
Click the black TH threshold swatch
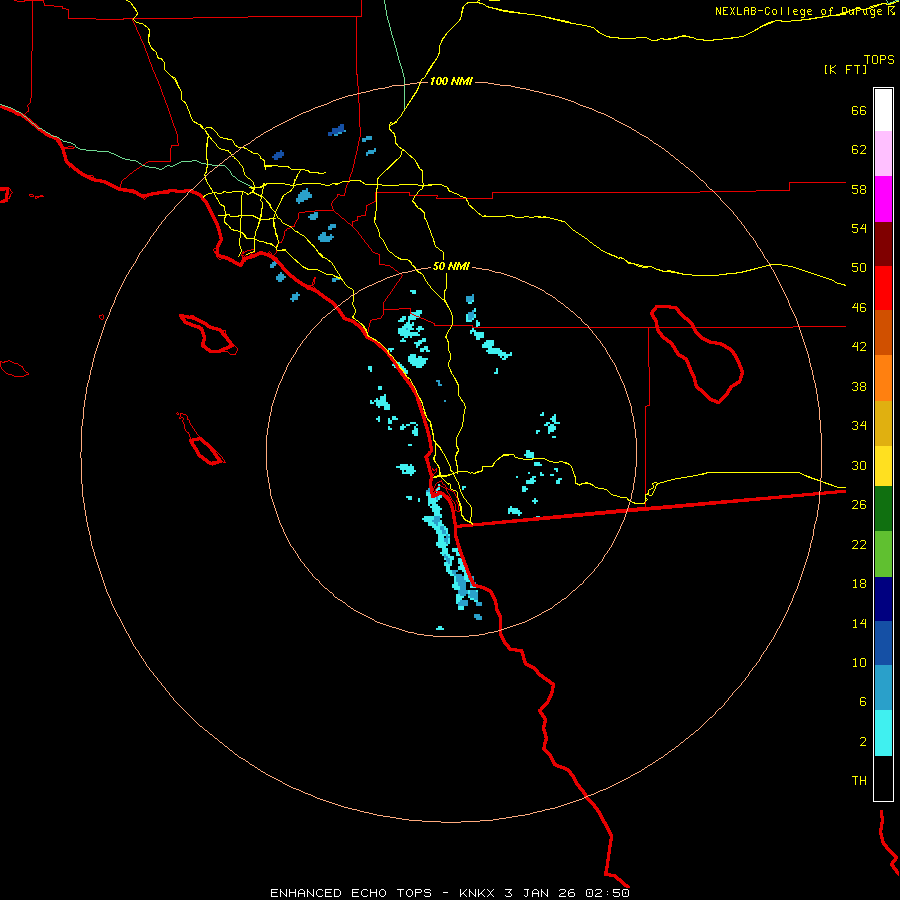[x=883, y=778]
